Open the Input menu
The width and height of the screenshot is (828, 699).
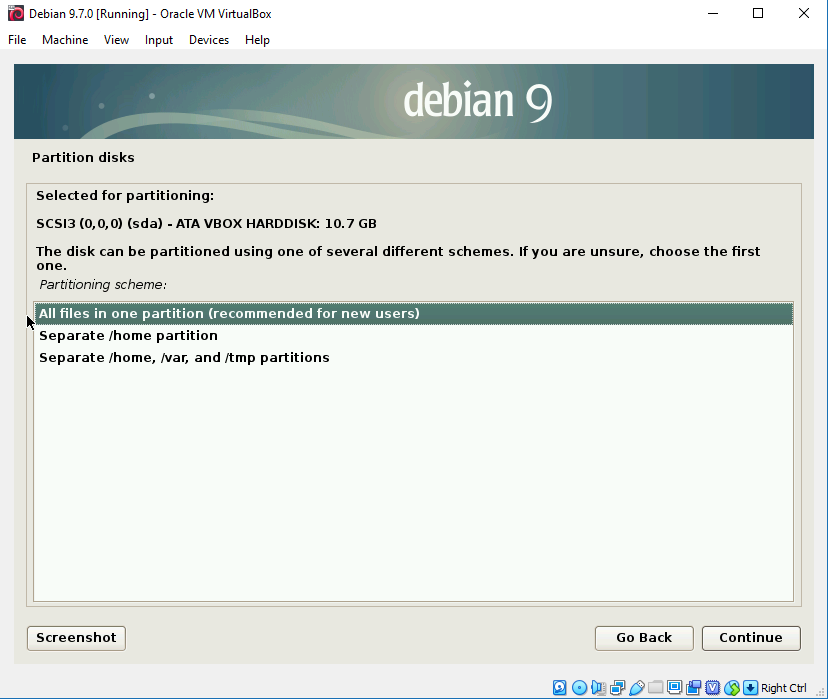159,40
